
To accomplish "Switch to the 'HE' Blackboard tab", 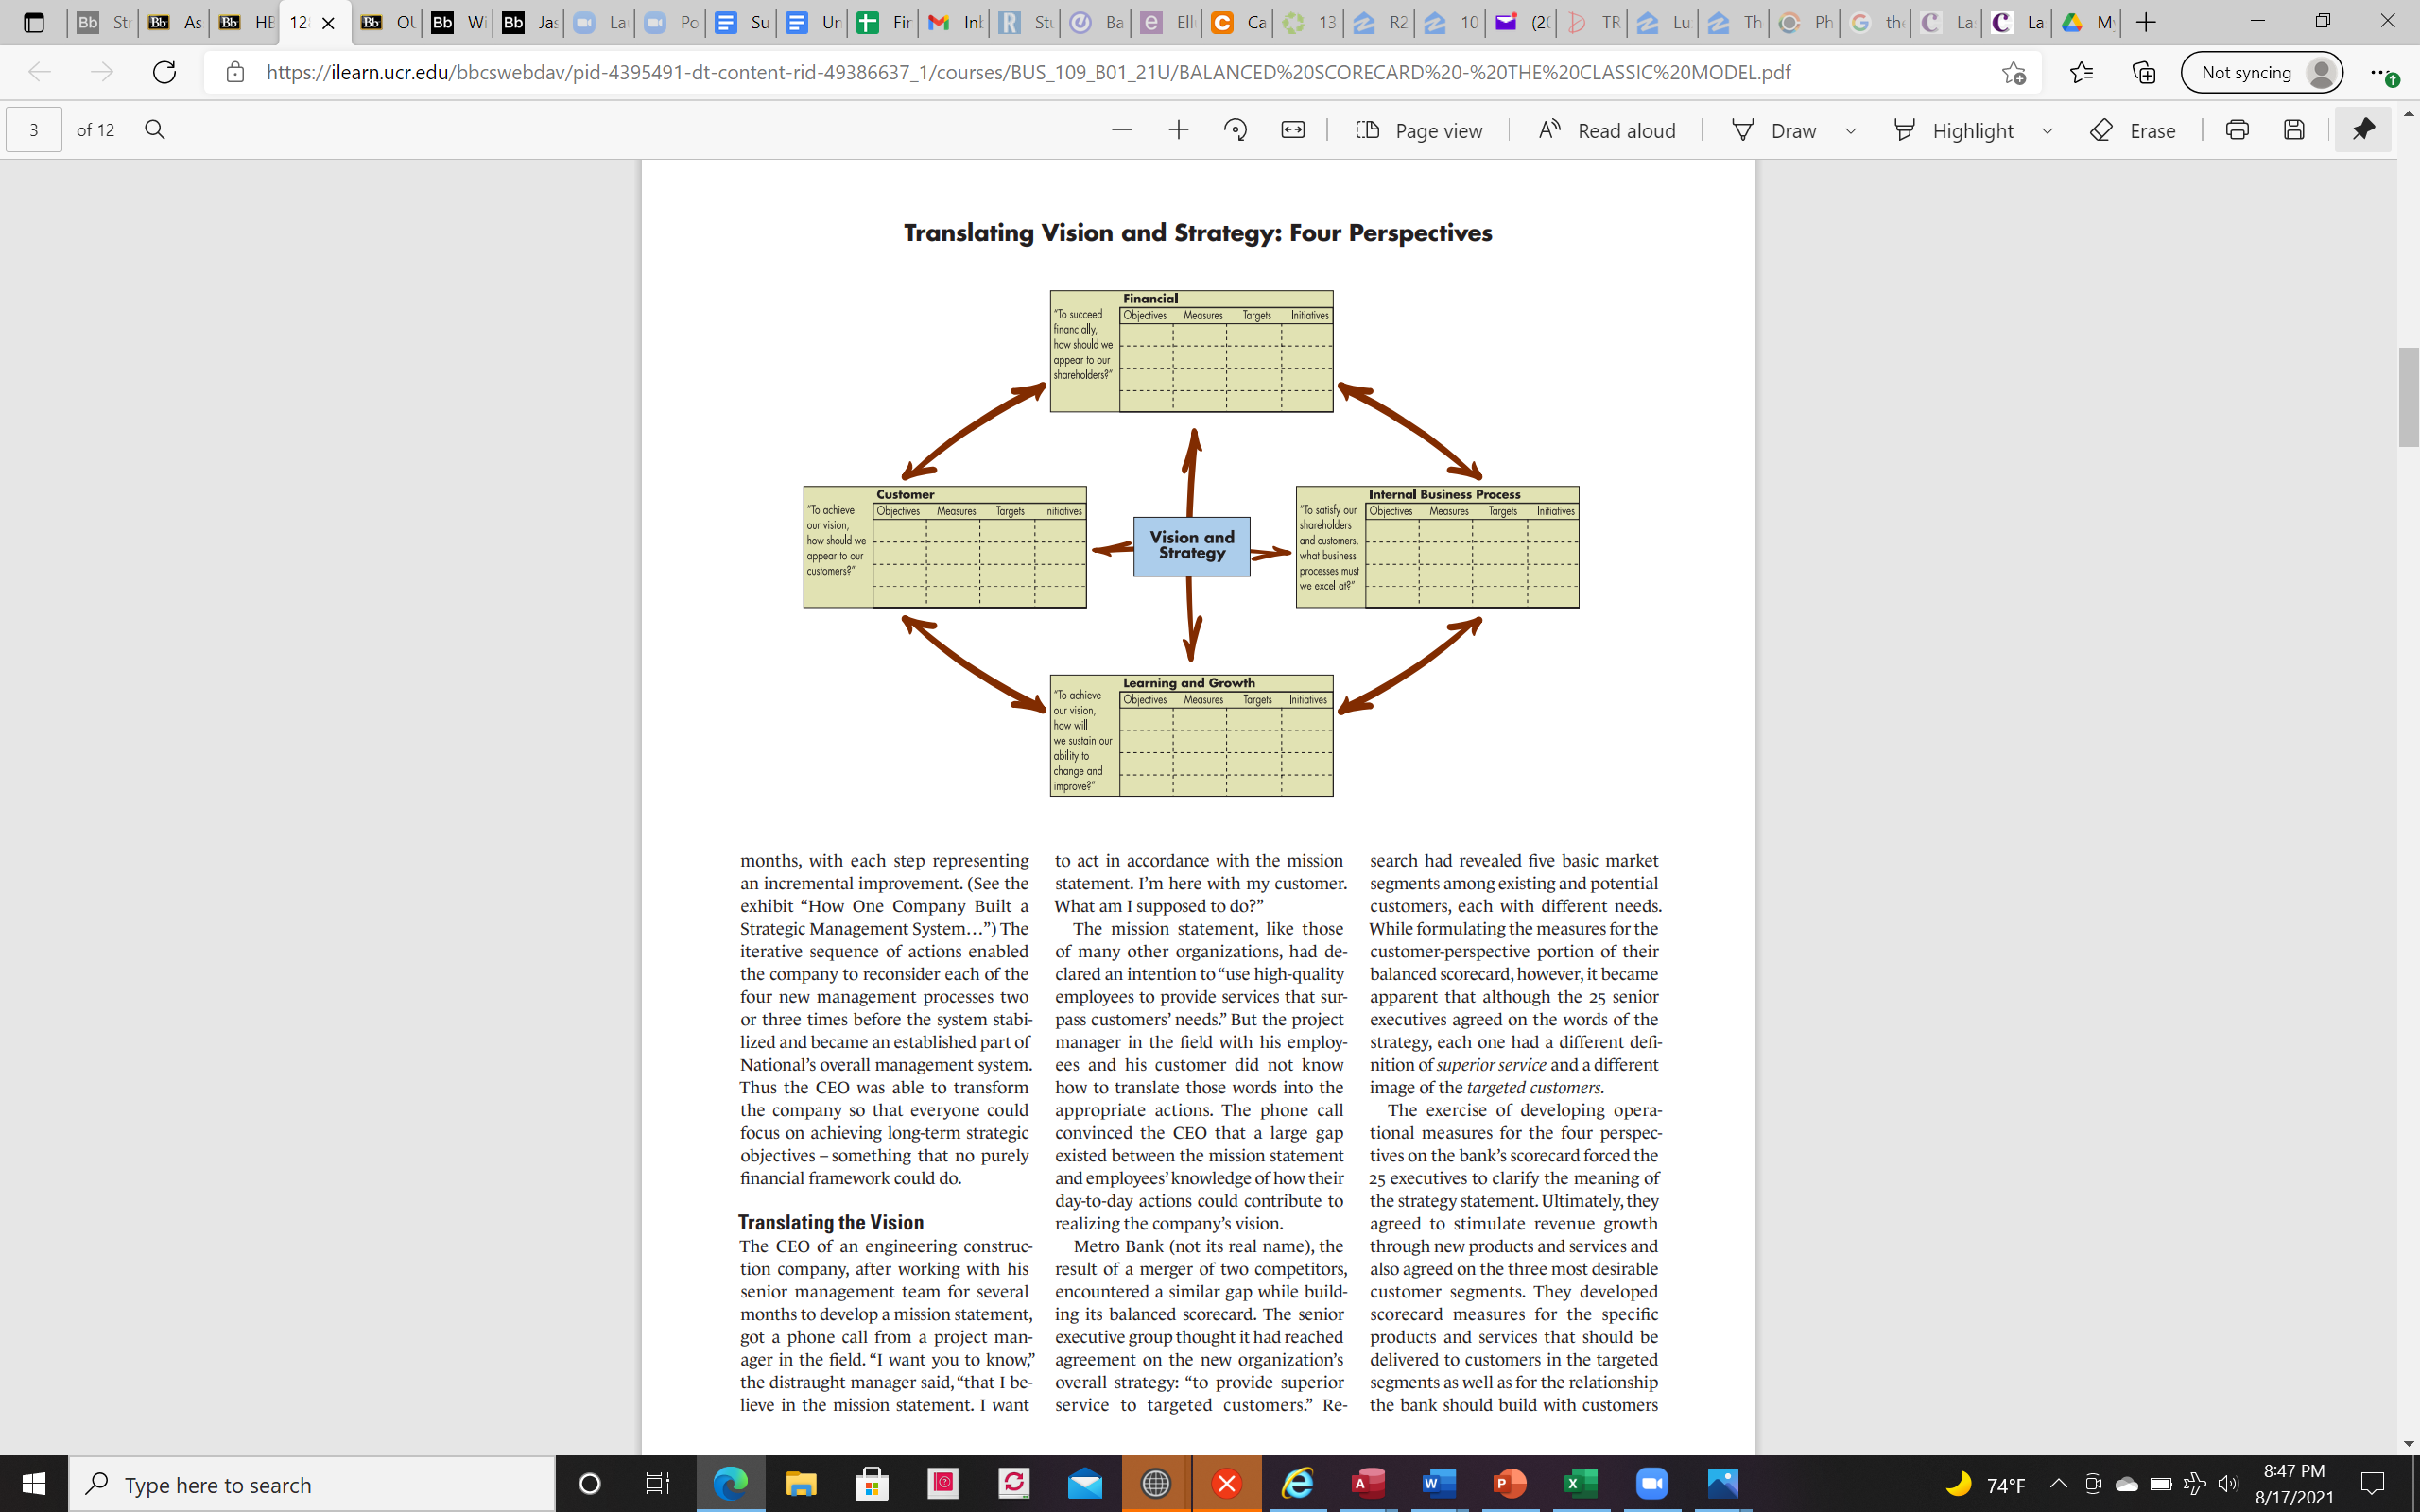I will 246,22.
